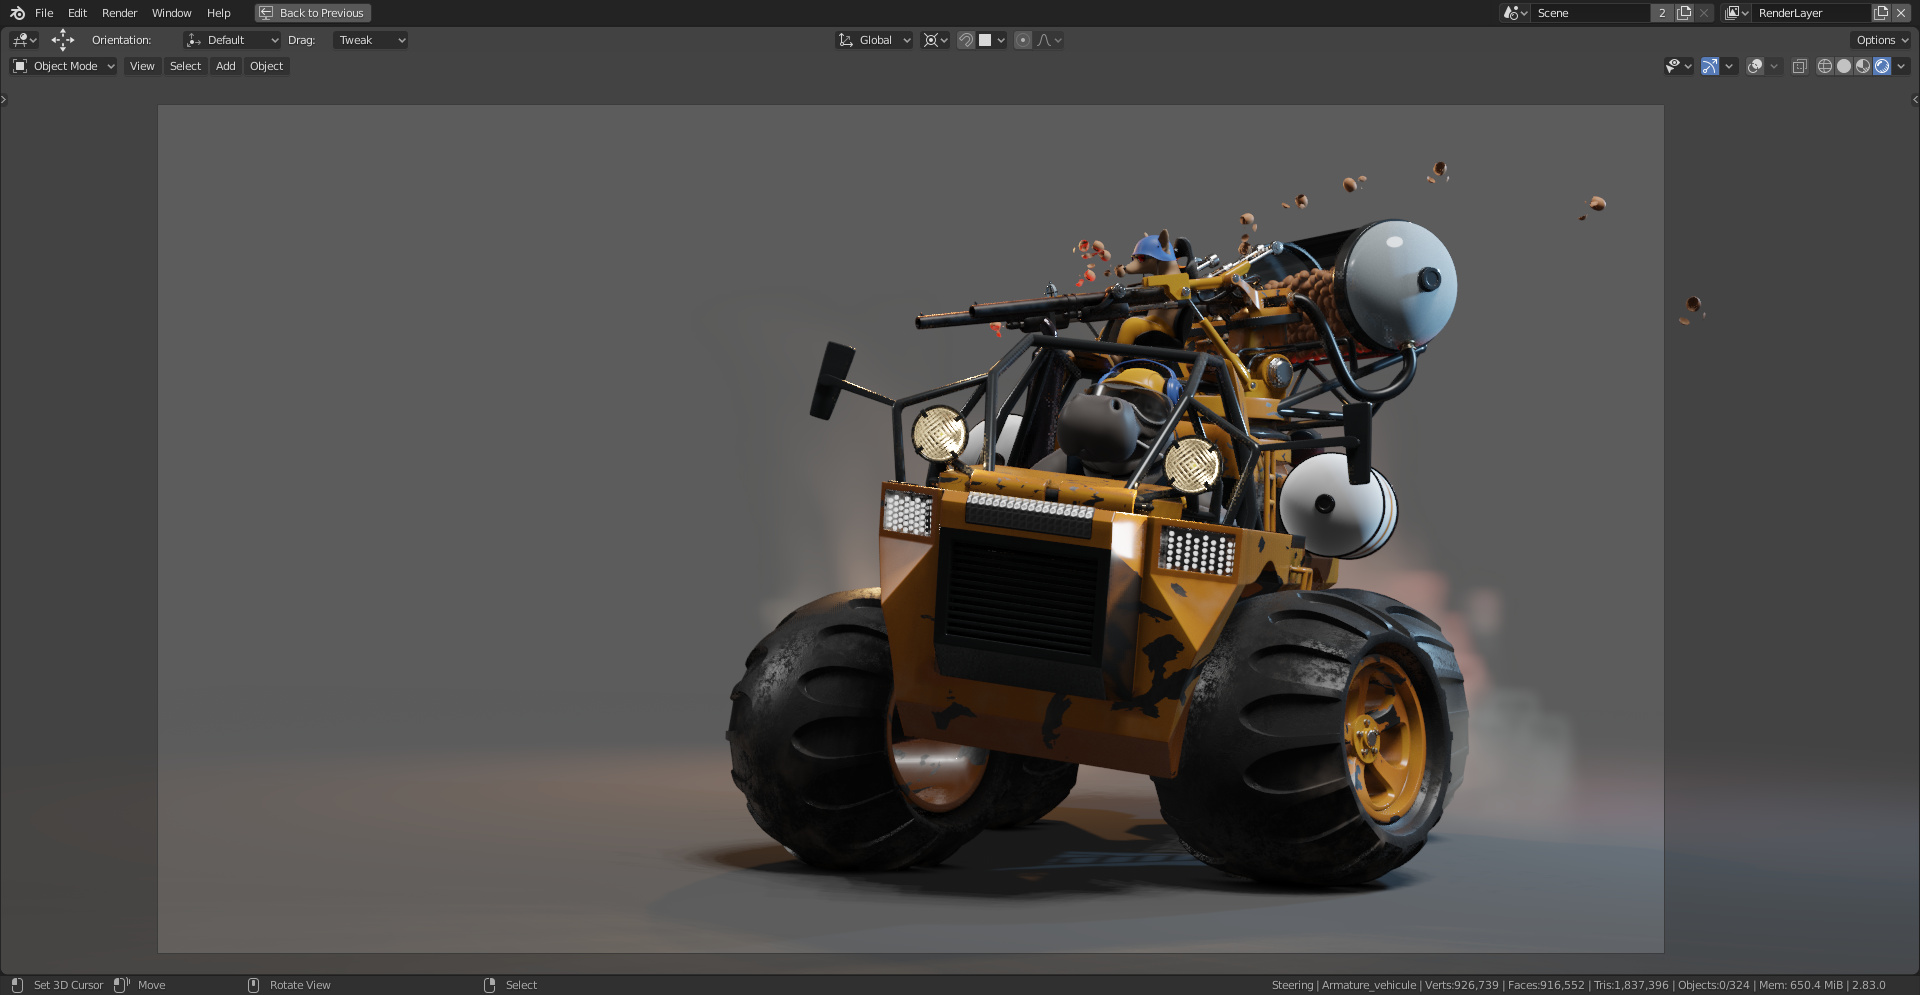The width and height of the screenshot is (1920, 995).
Task: Open the shading options dropdown arrow
Action: click(1901, 66)
